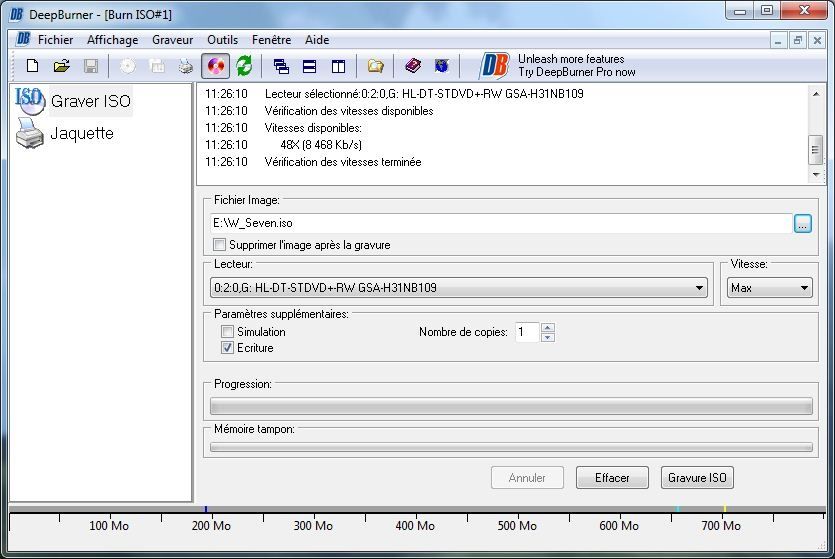This screenshot has height=559, width=835.
Task: Click the Fichier Image path field
Action: coord(501,223)
